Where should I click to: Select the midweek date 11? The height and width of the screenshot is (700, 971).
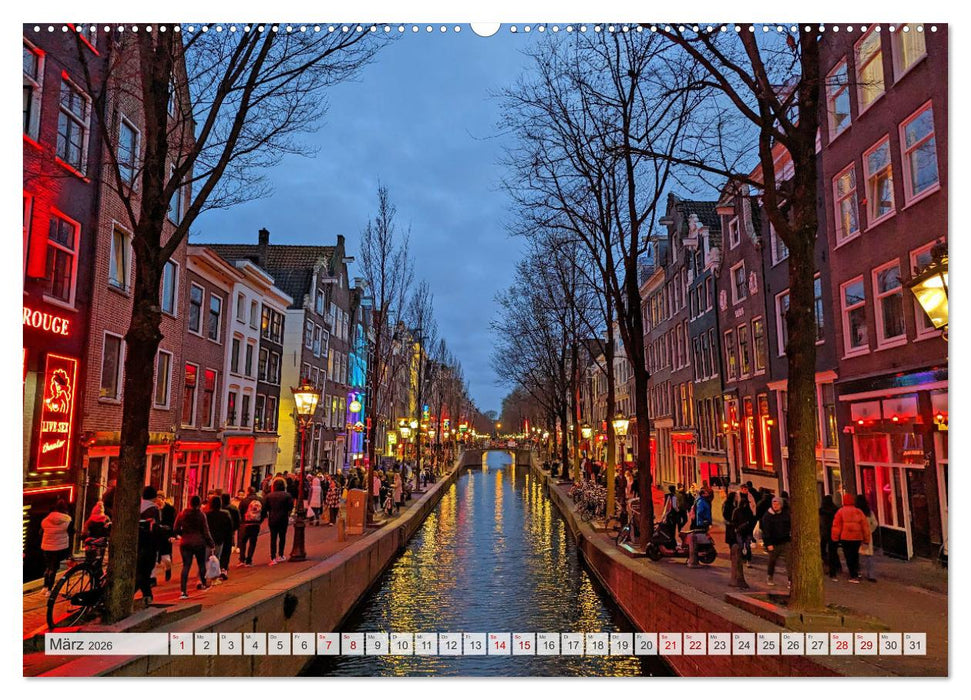[x=425, y=647]
